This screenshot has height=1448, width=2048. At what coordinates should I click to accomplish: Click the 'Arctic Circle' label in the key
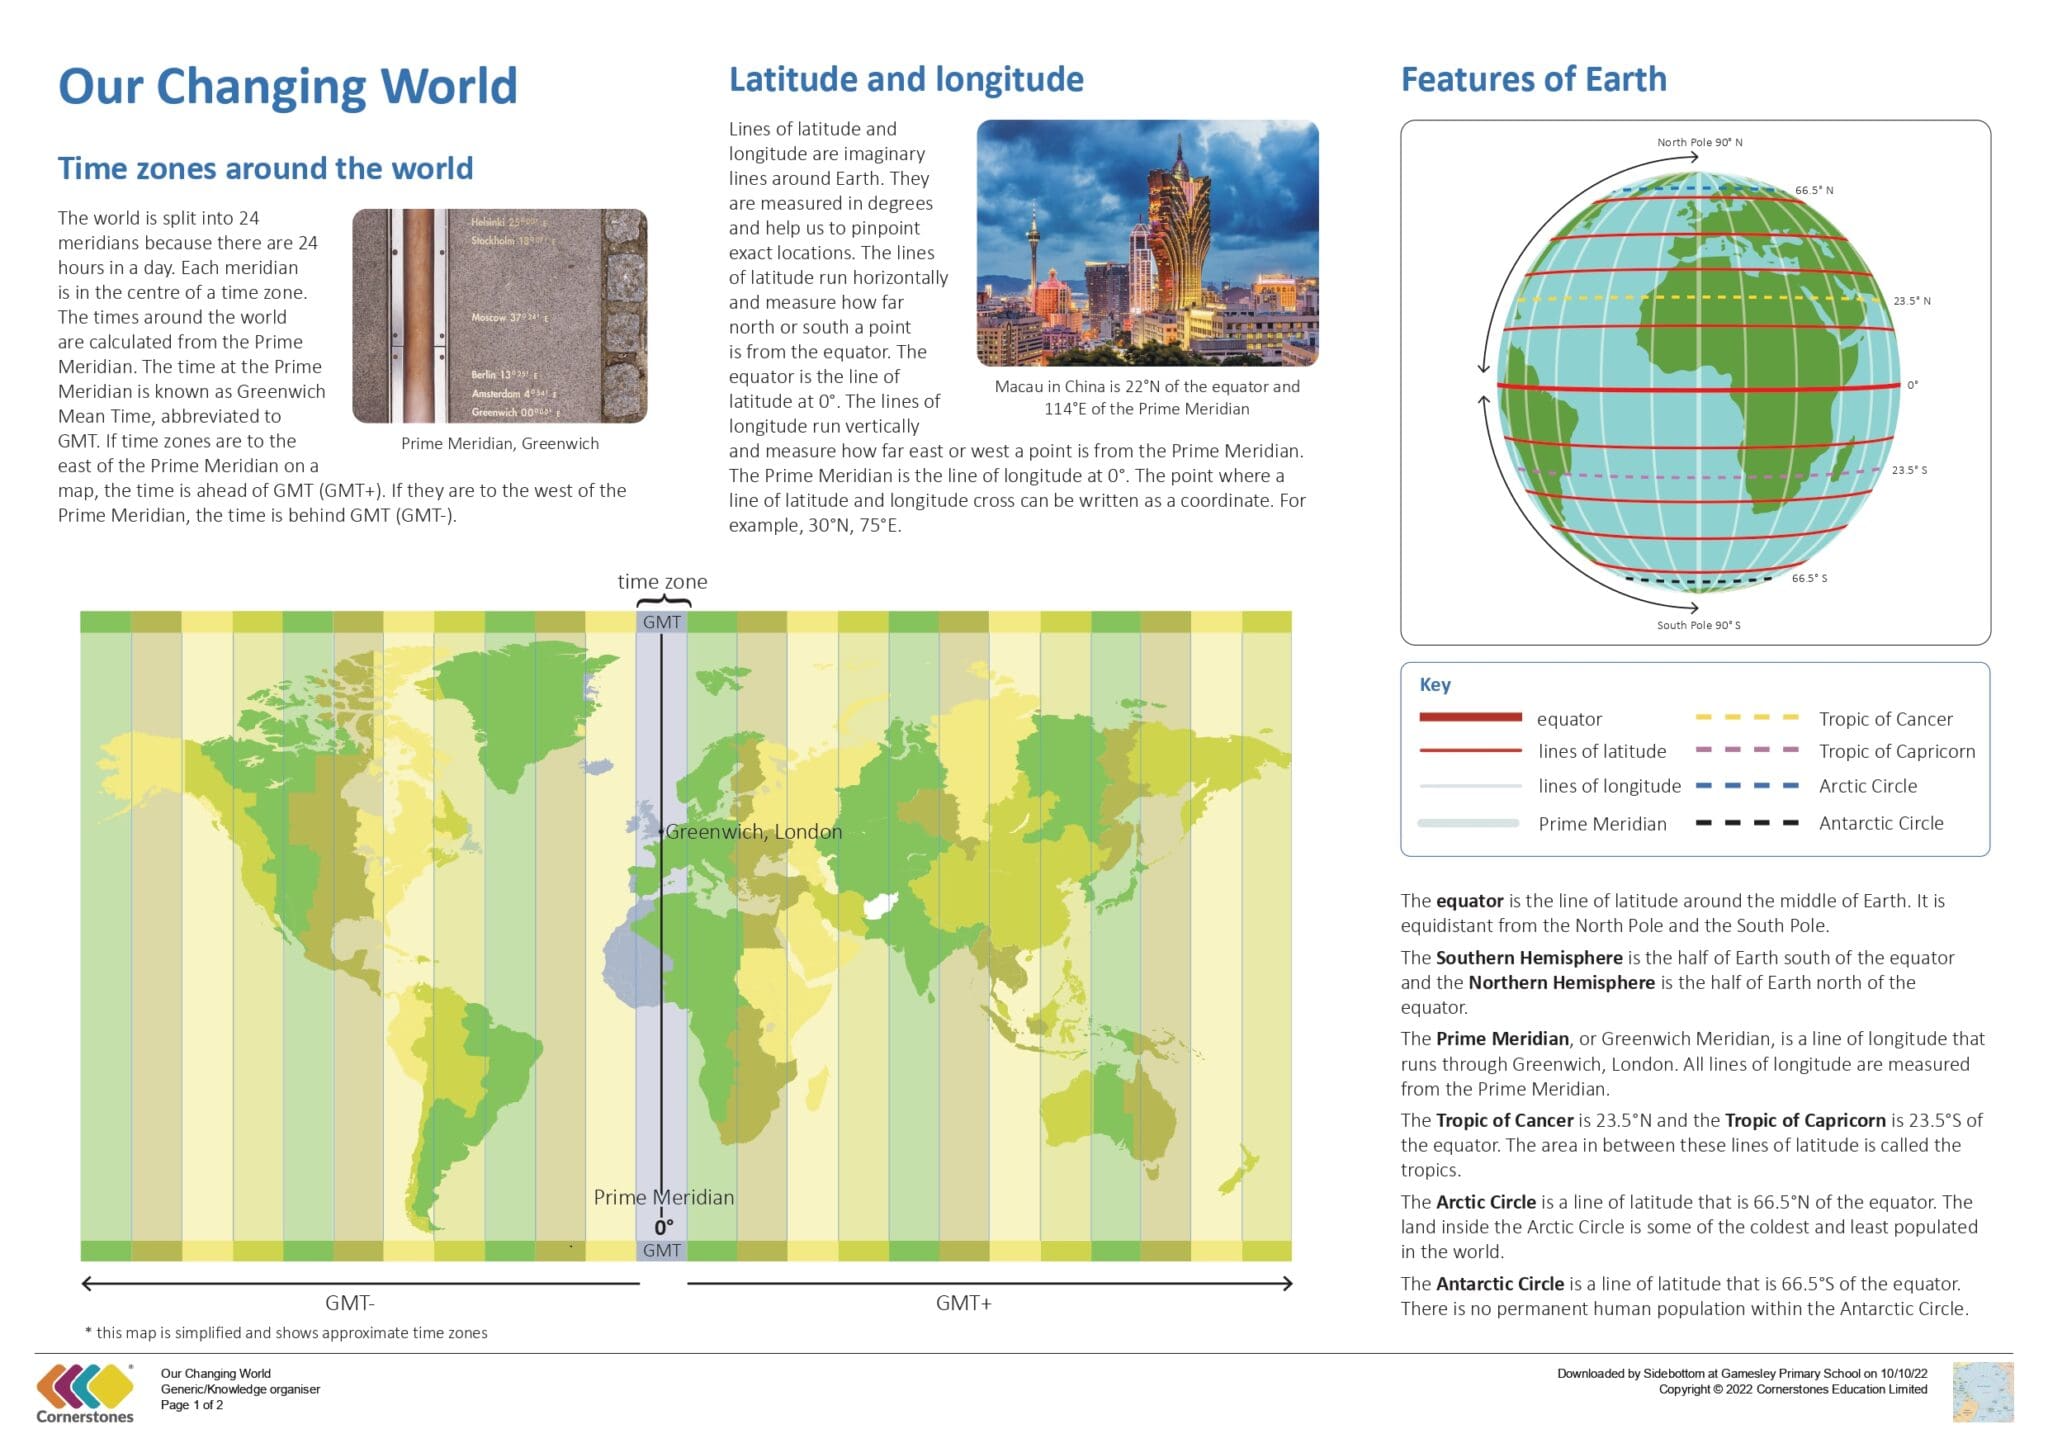pos(1868,786)
